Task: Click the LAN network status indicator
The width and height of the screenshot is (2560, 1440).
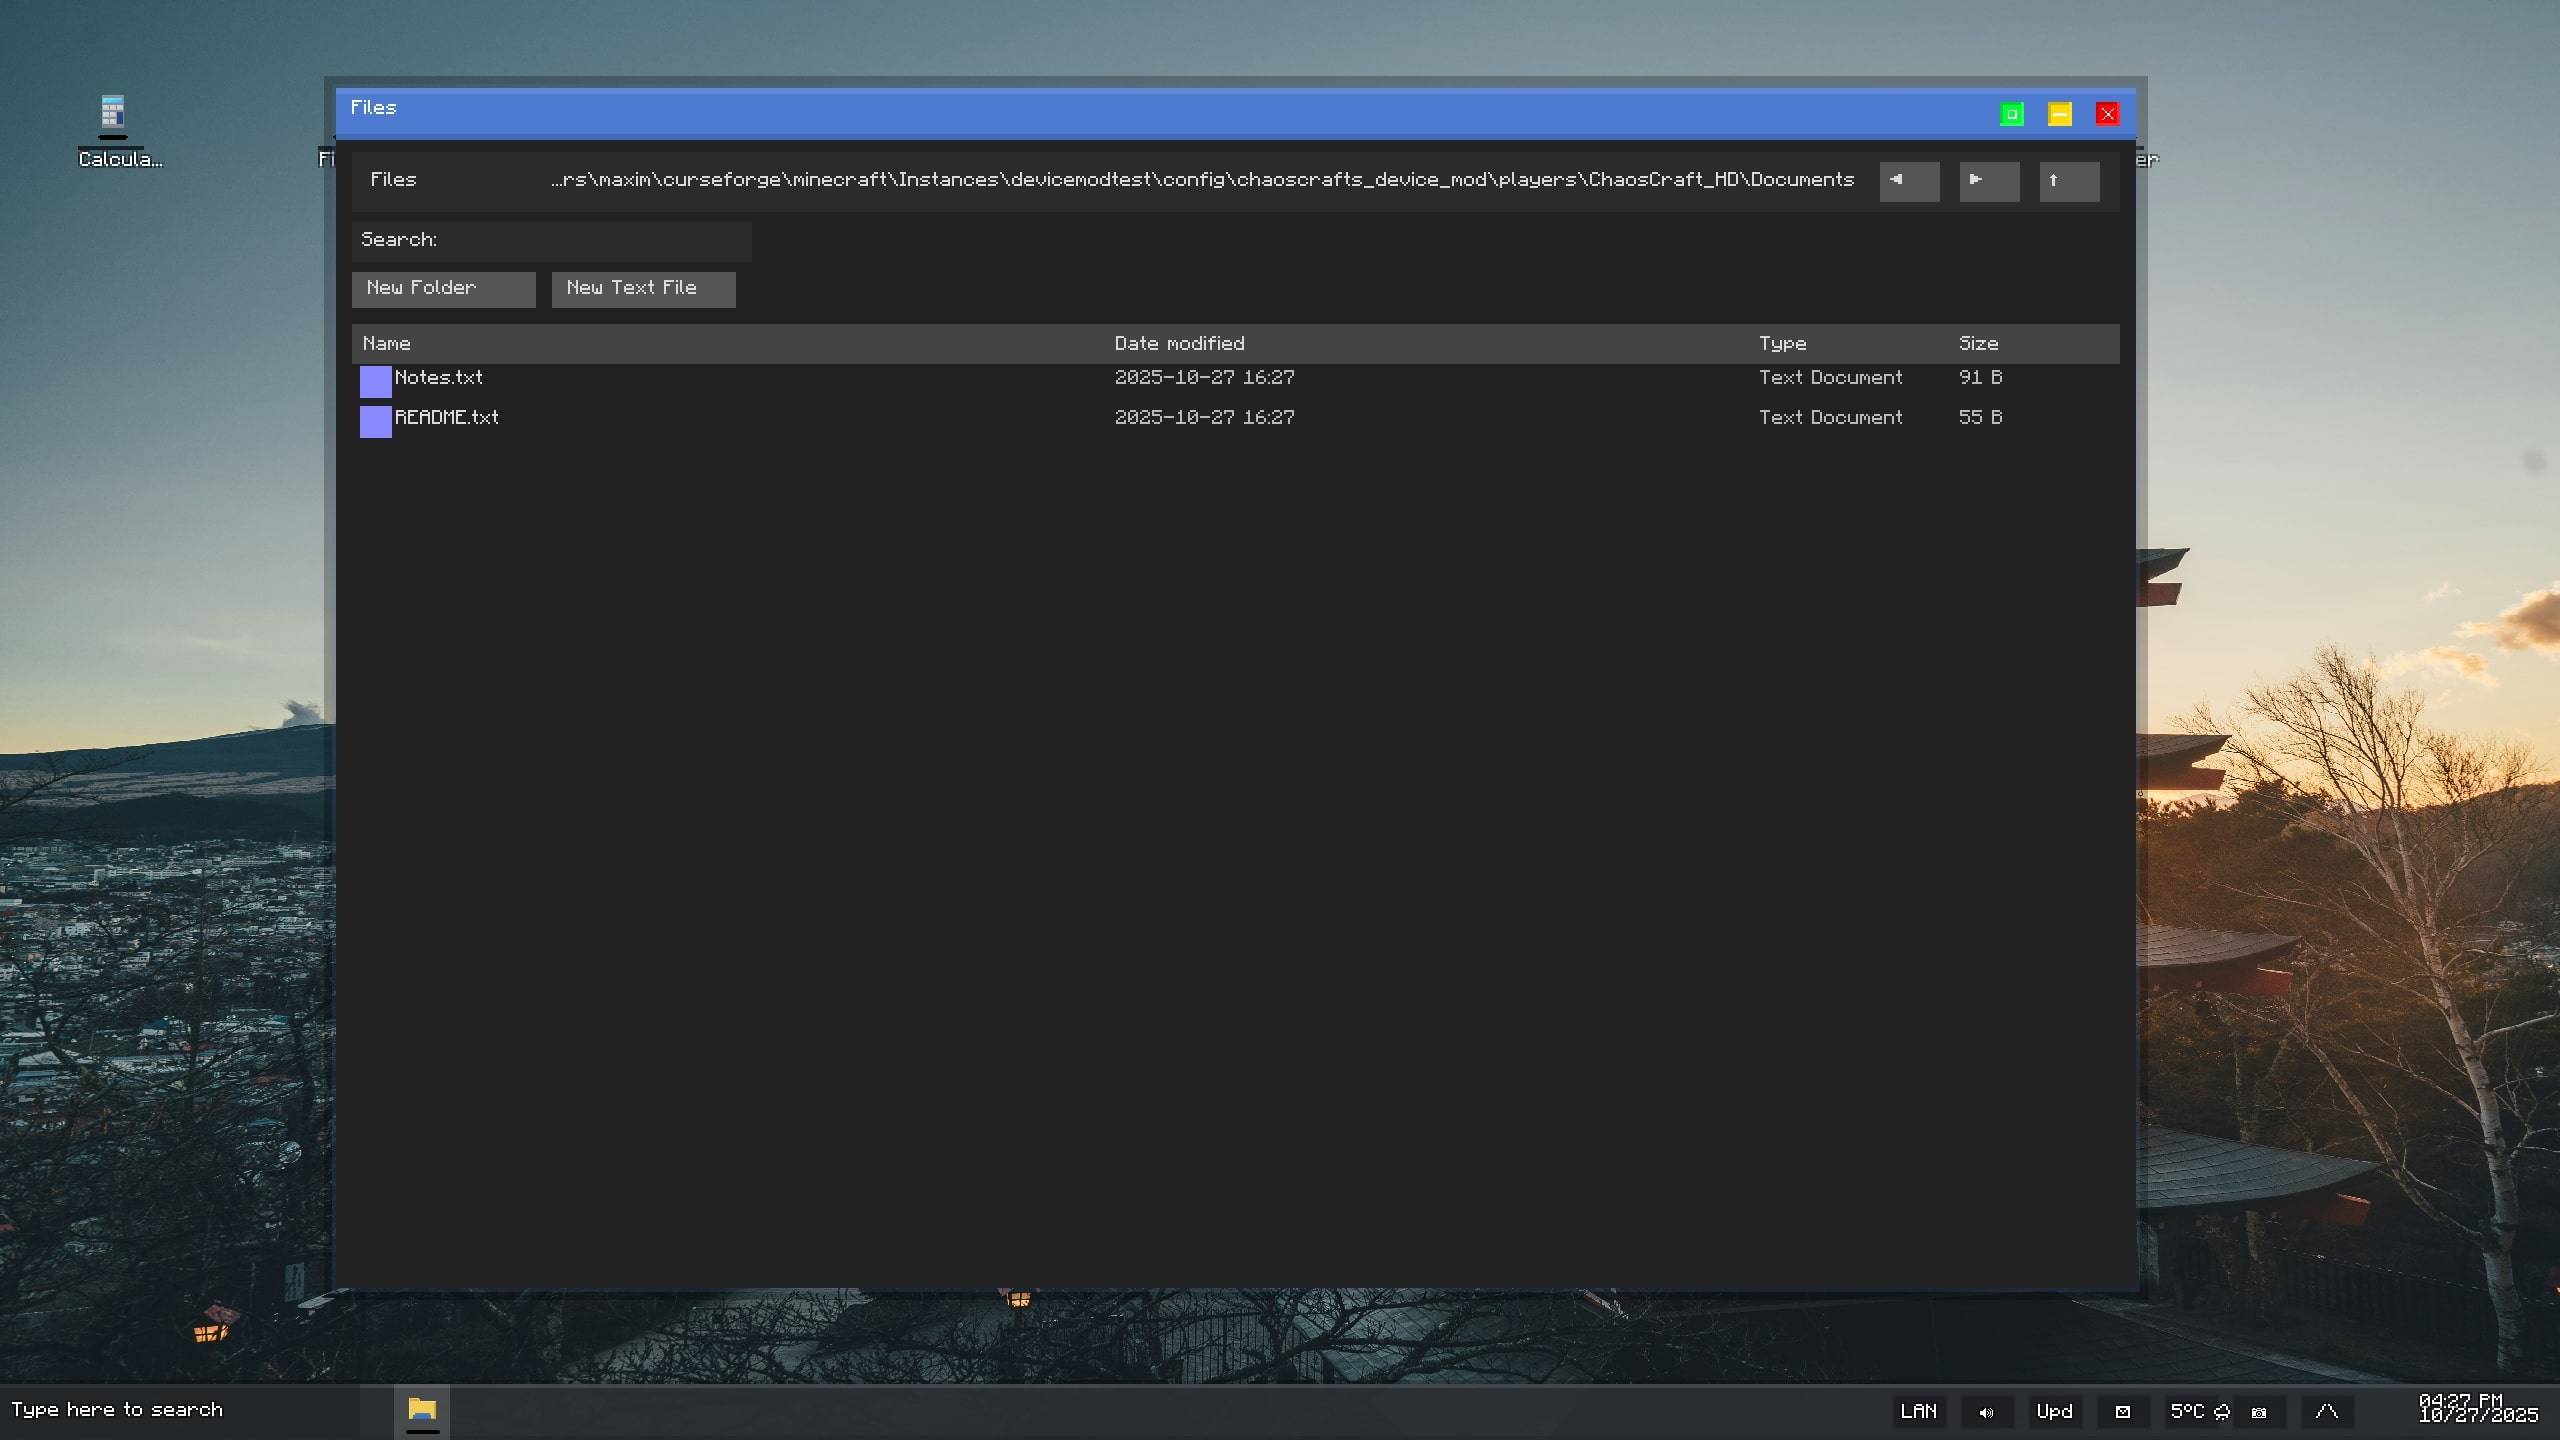Action: (x=1918, y=1412)
